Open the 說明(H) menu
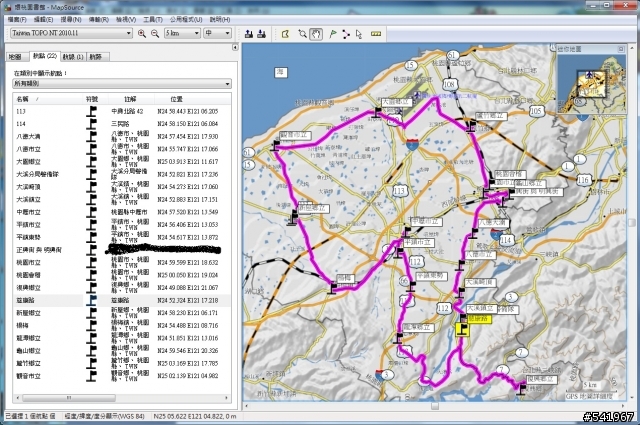 tap(220, 19)
